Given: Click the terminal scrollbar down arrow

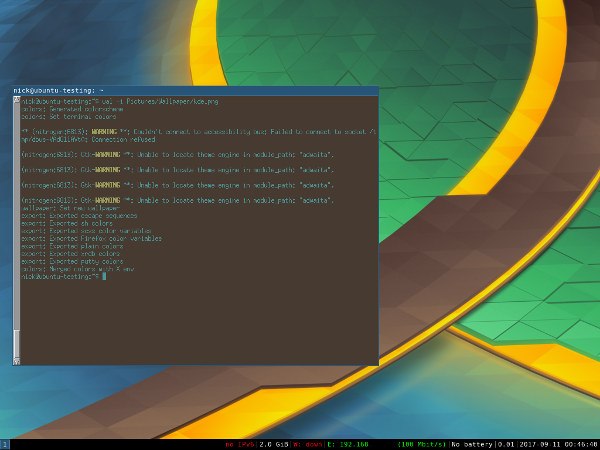Looking at the screenshot, I should 16,361.
